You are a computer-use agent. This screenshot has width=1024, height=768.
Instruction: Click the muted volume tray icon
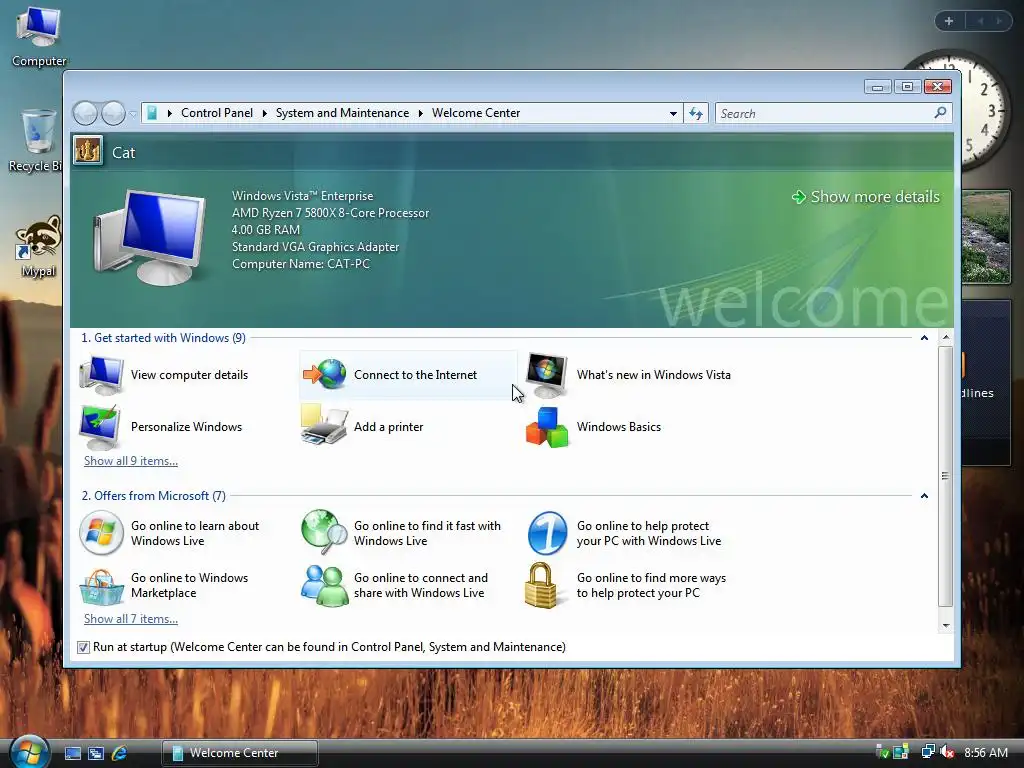click(x=947, y=752)
